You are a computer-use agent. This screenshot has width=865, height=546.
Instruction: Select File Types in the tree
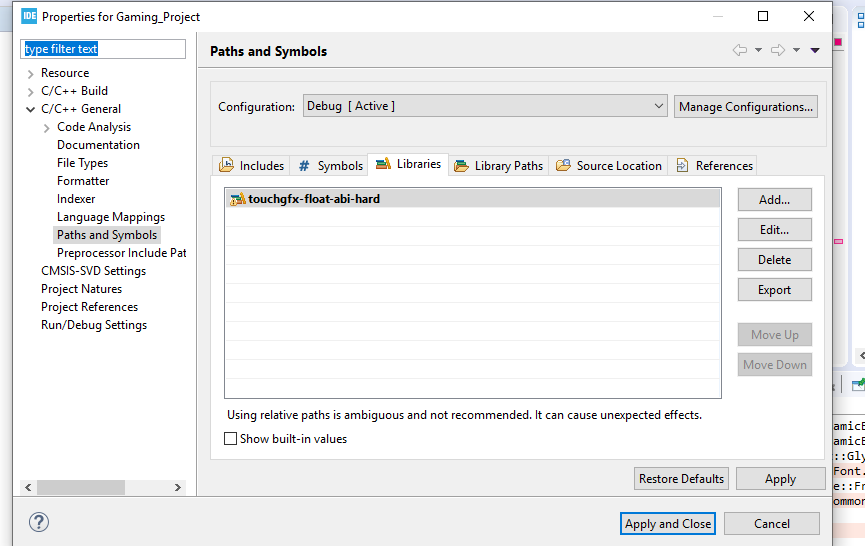82,163
